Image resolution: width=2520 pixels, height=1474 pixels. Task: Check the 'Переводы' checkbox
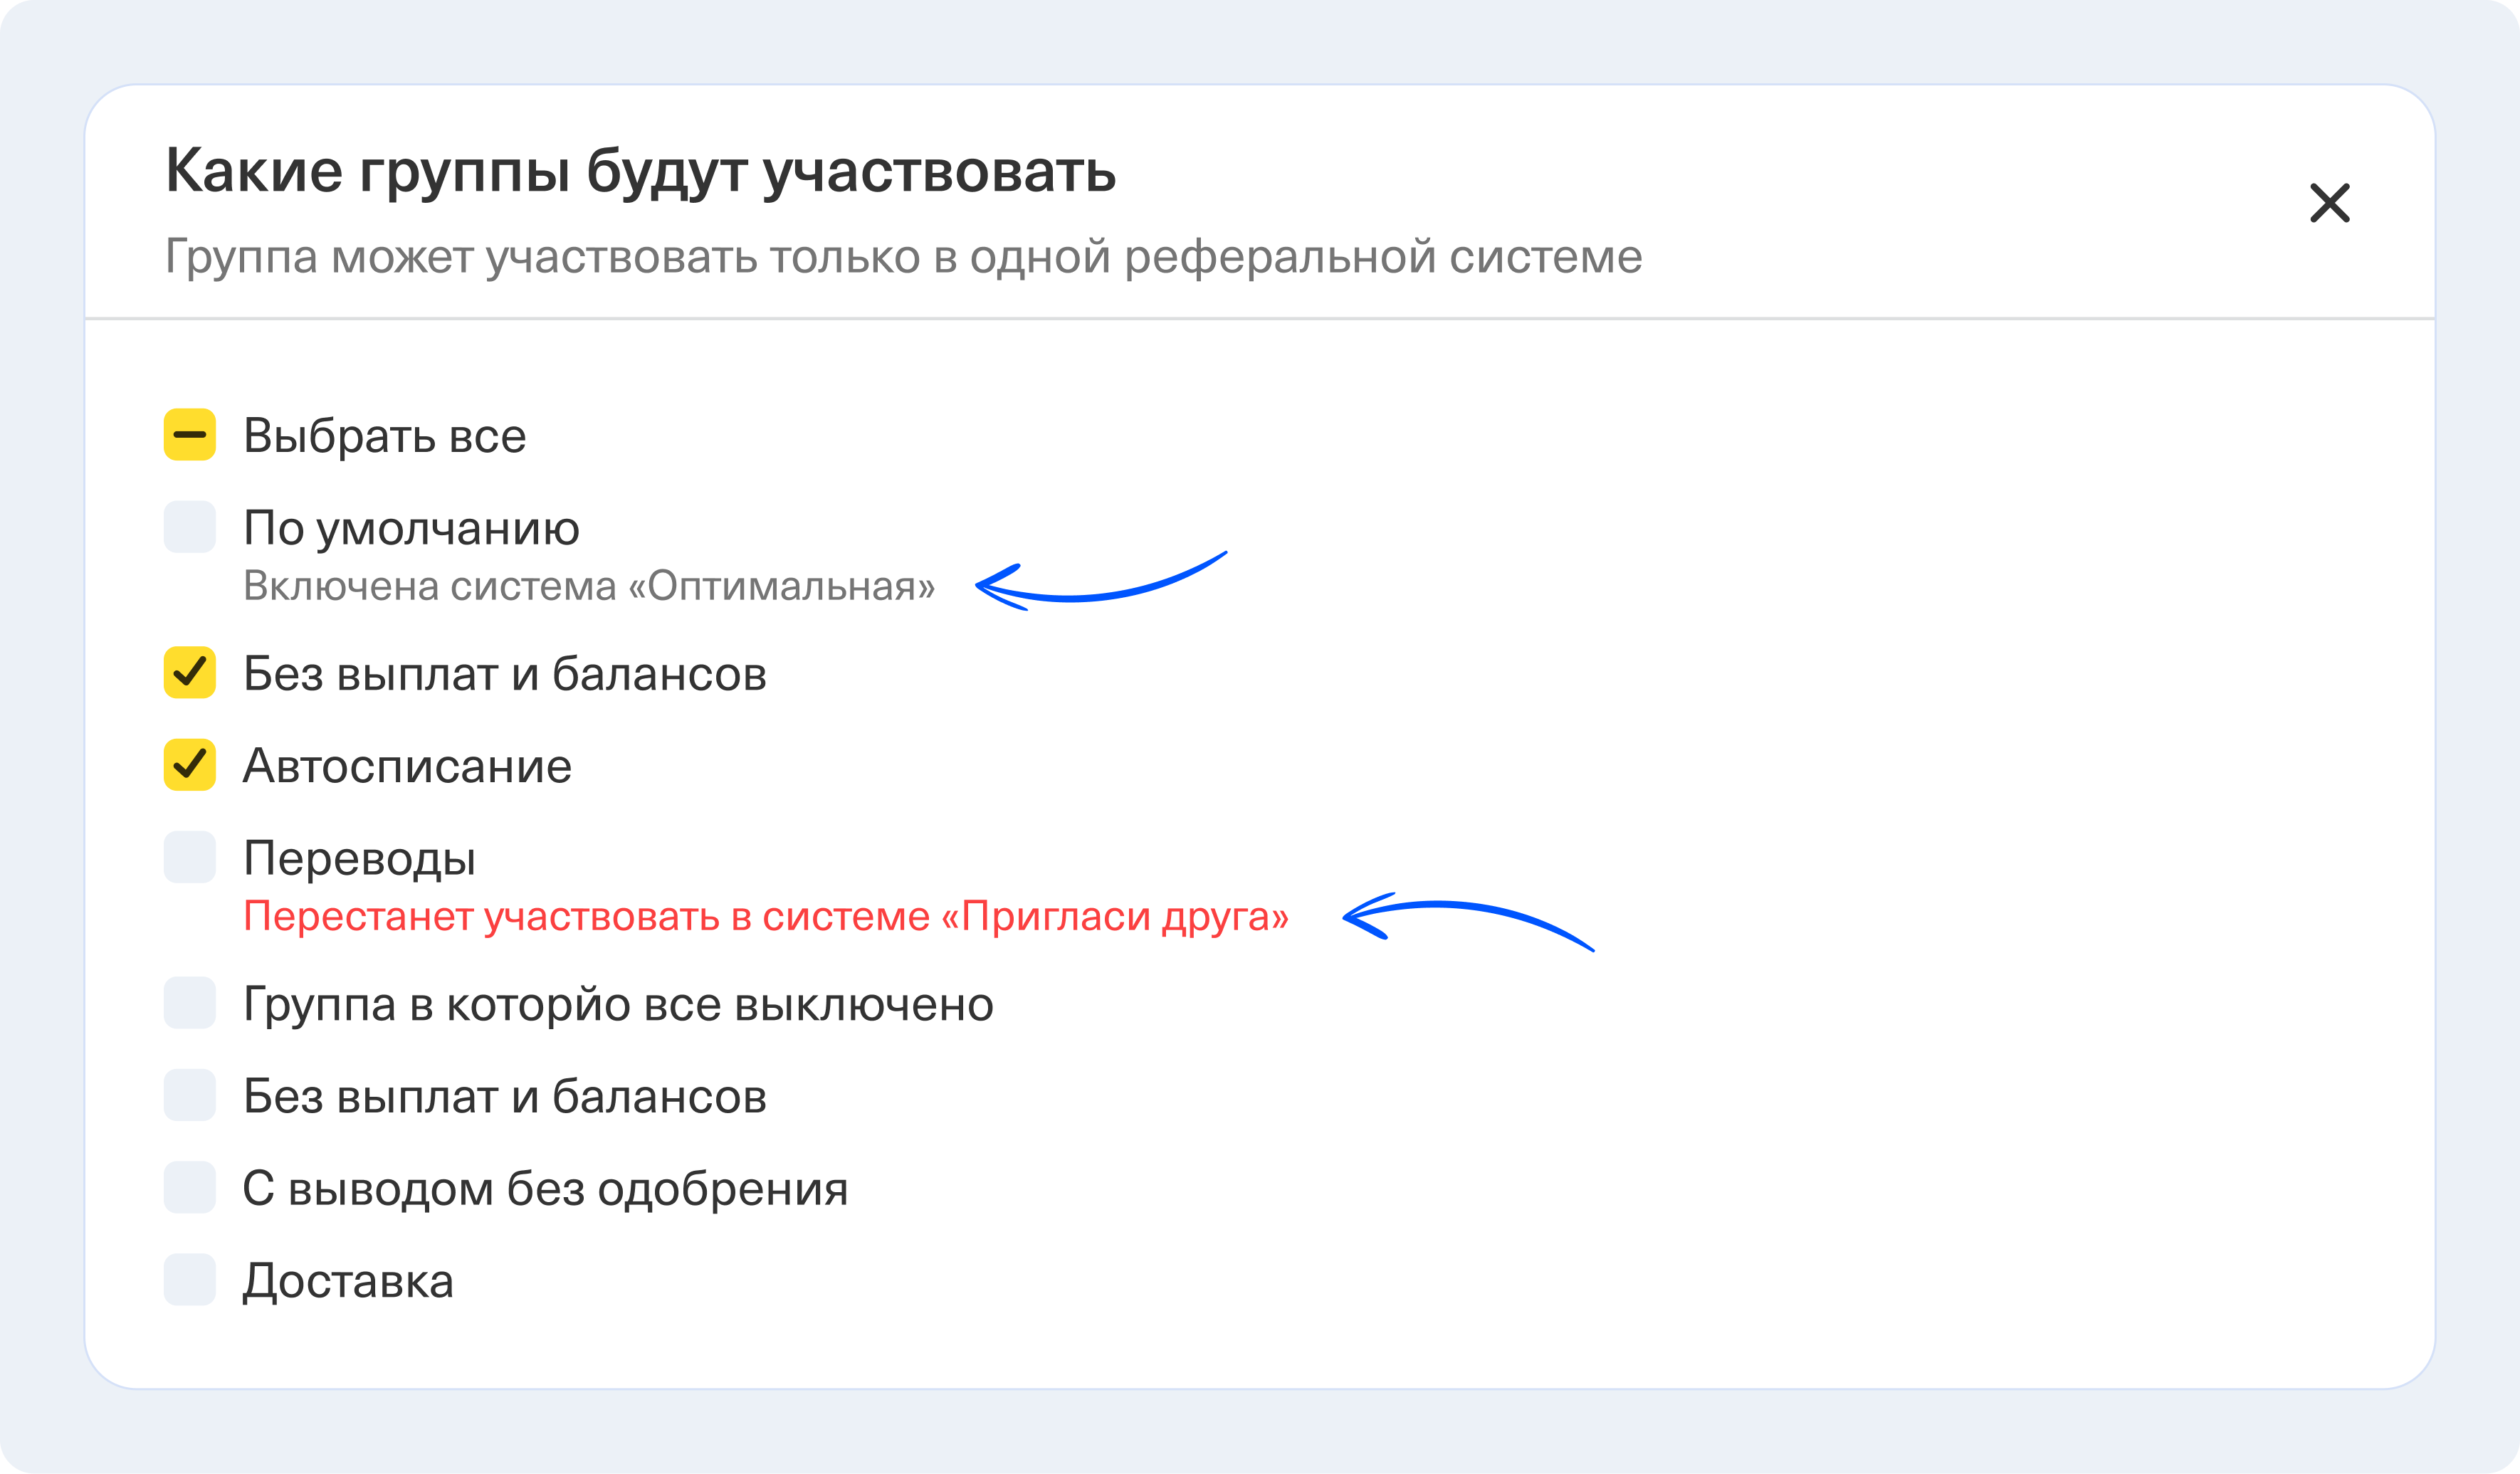click(190, 857)
